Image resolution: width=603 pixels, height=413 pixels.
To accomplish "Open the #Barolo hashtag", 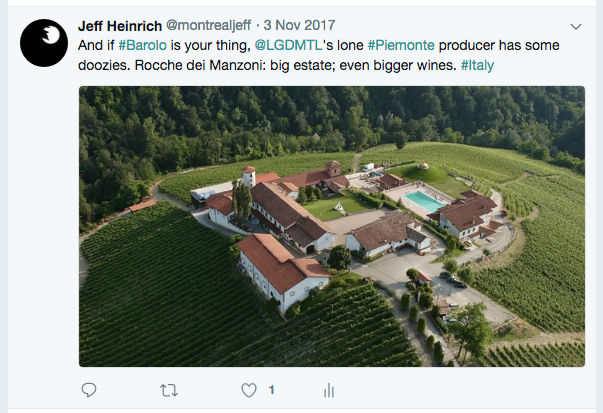I will tap(142, 45).
